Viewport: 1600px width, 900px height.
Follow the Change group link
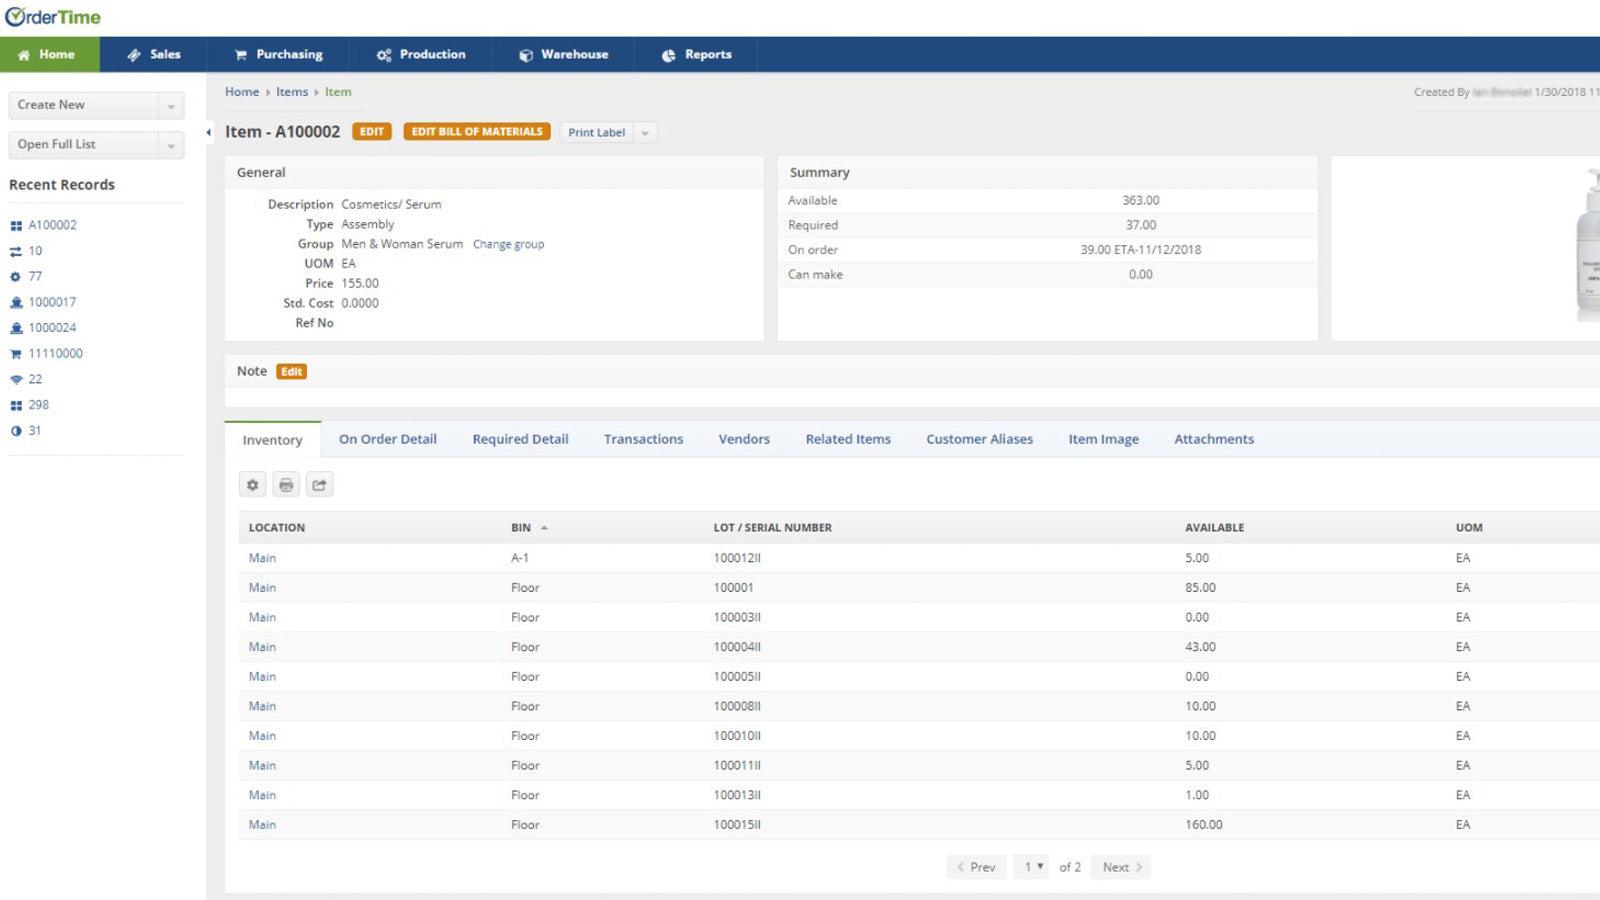click(x=508, y=243)
